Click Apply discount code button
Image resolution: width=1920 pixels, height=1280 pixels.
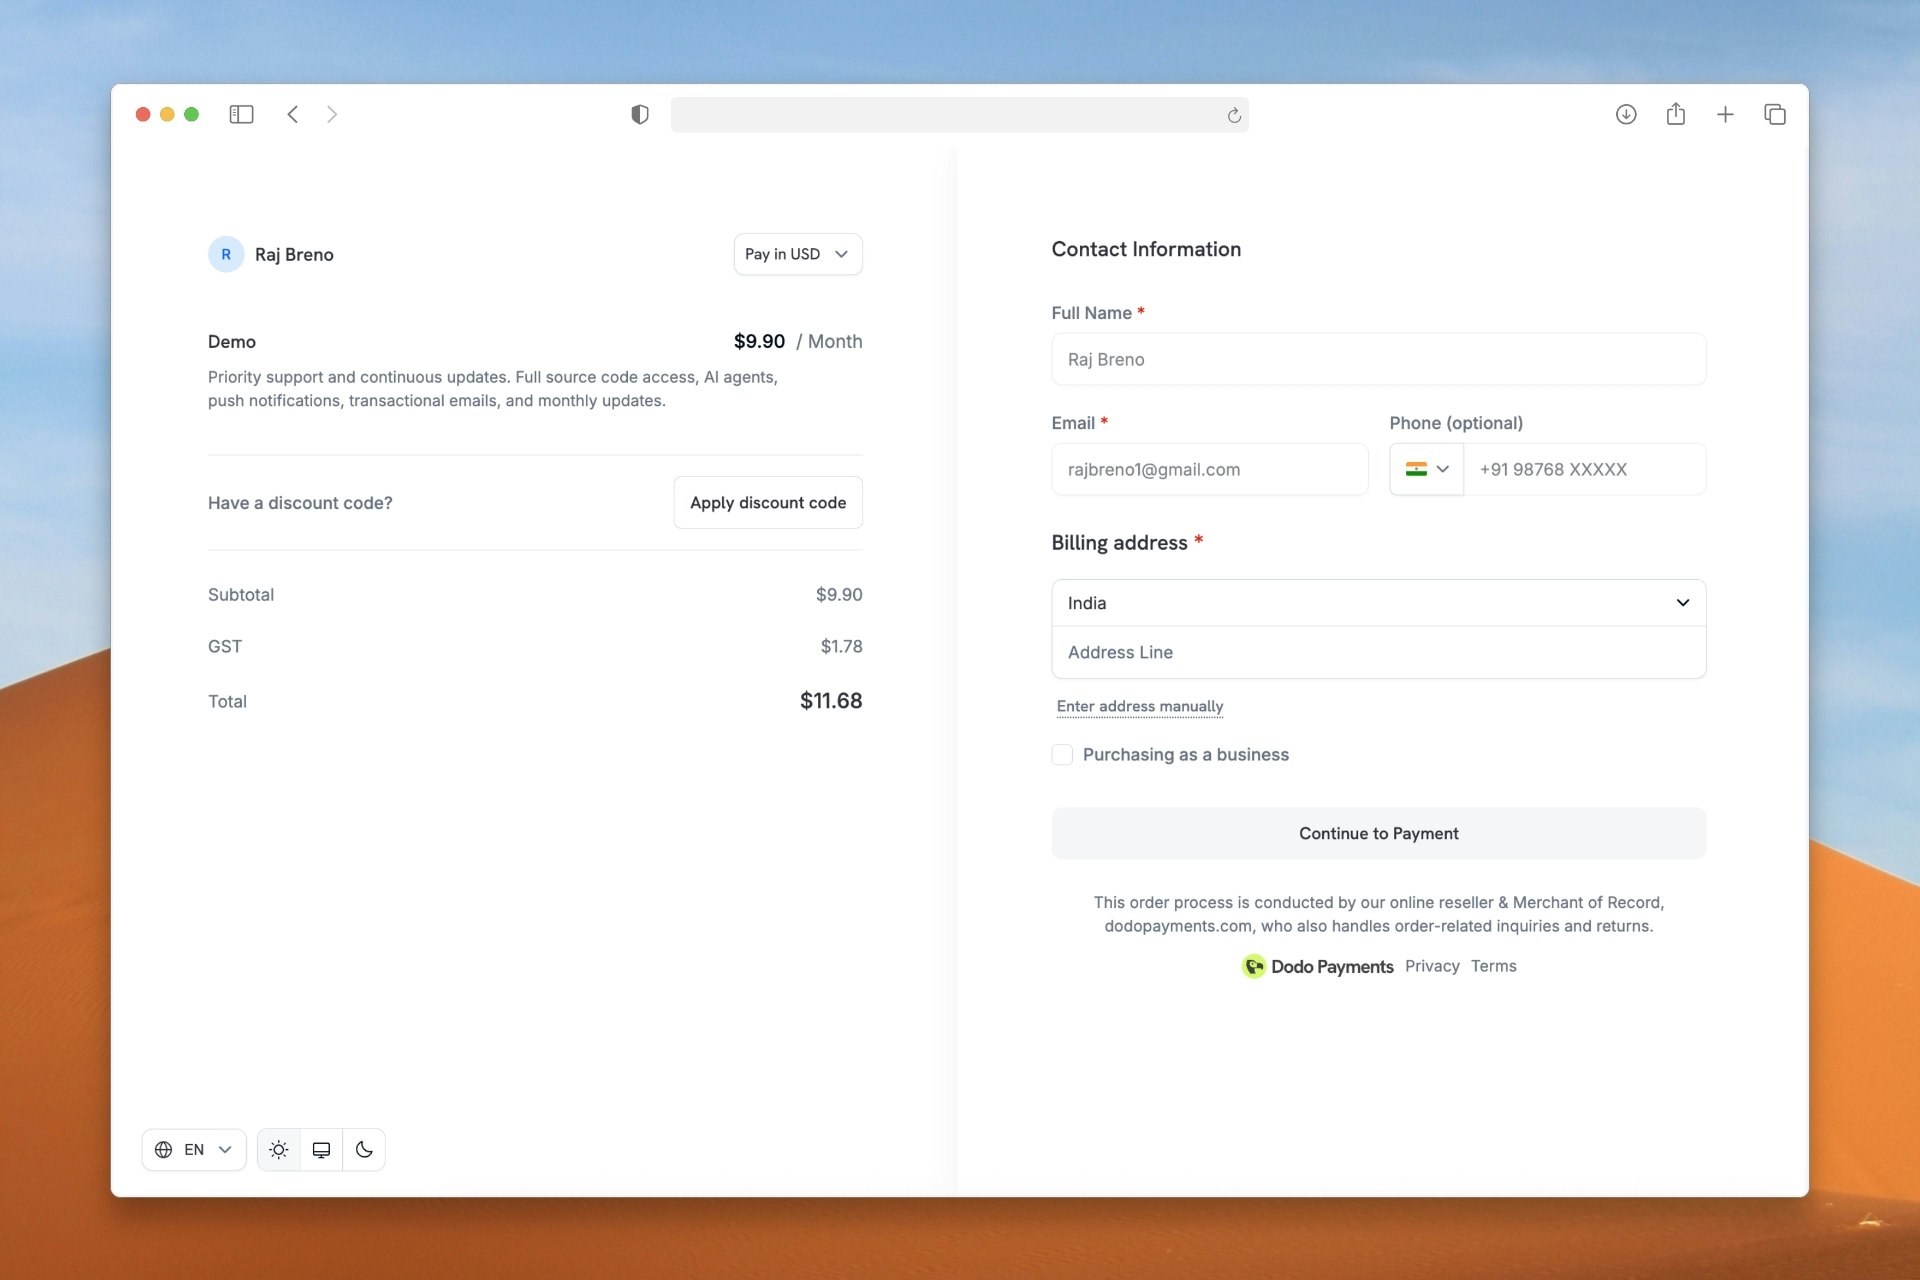click(x=767, y=503)
